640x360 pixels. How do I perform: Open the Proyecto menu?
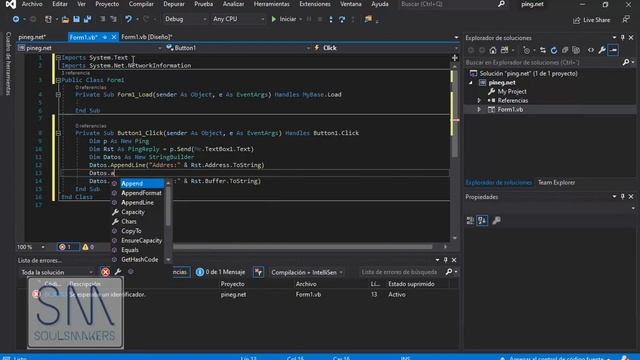107,4
